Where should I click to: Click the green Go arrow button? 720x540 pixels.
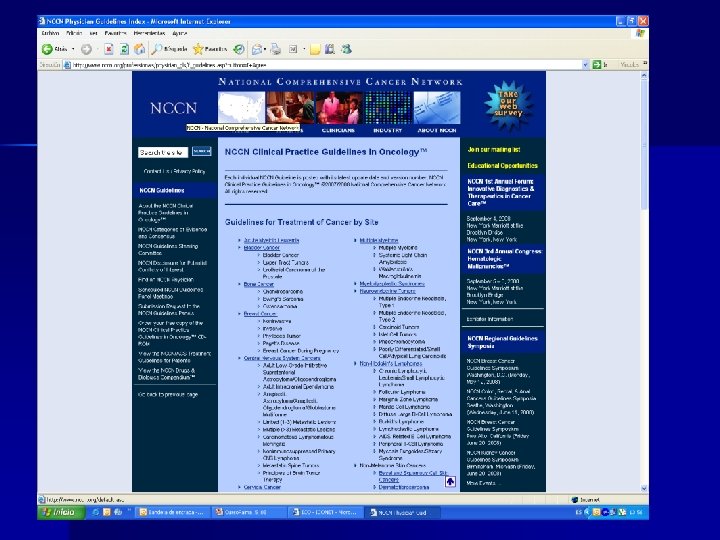click(x=596, y=65)
